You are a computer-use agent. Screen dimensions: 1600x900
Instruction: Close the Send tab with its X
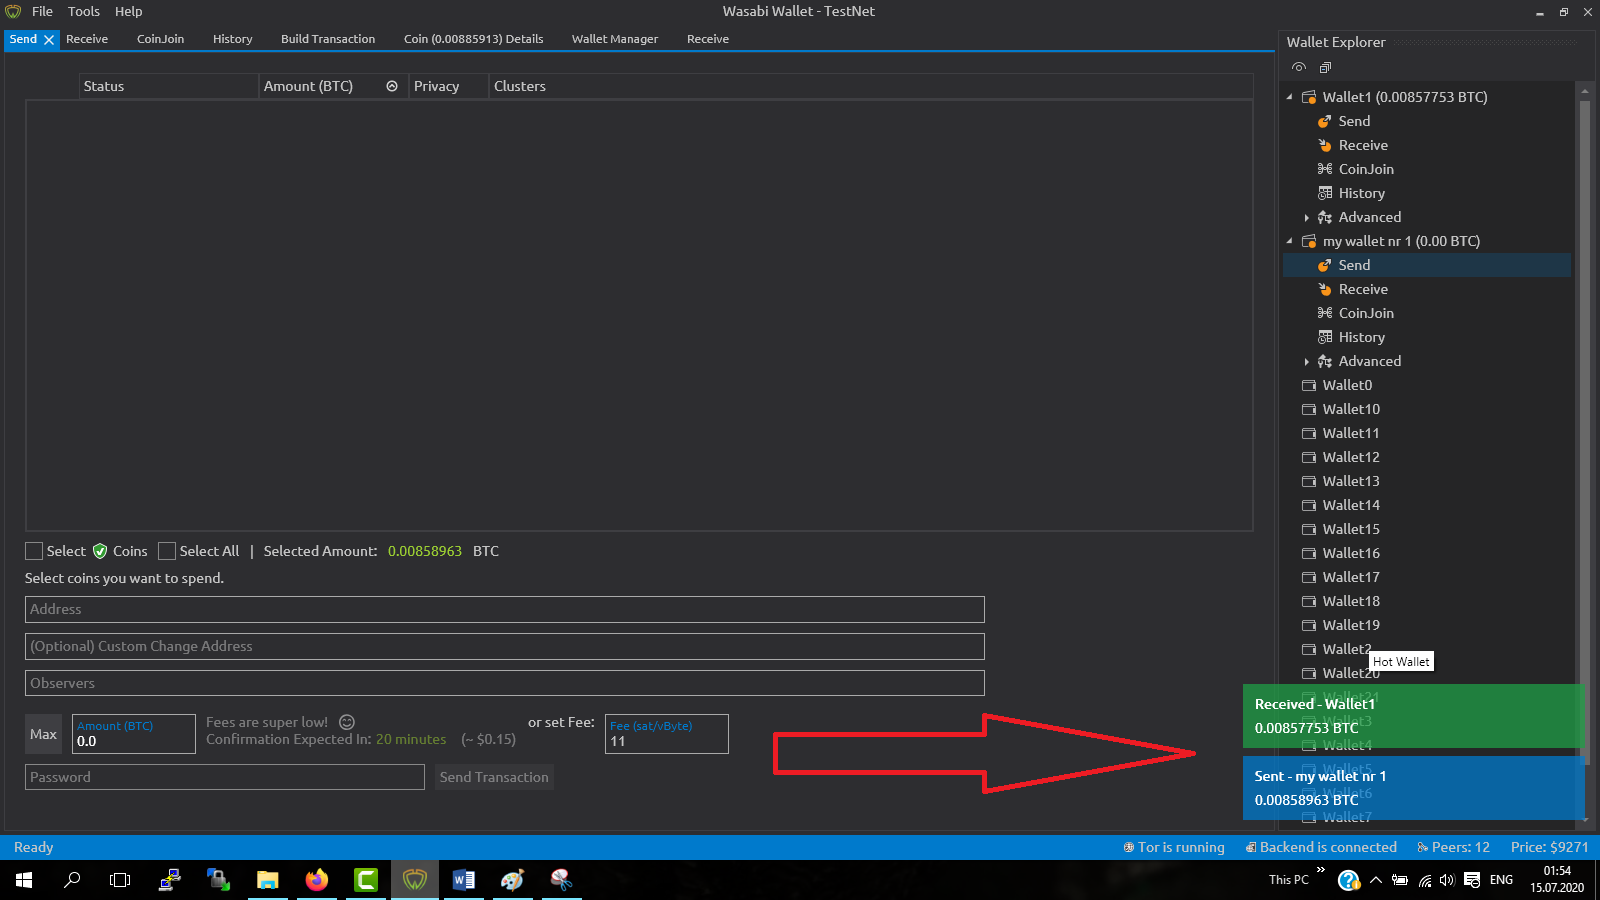pos(48,39)
